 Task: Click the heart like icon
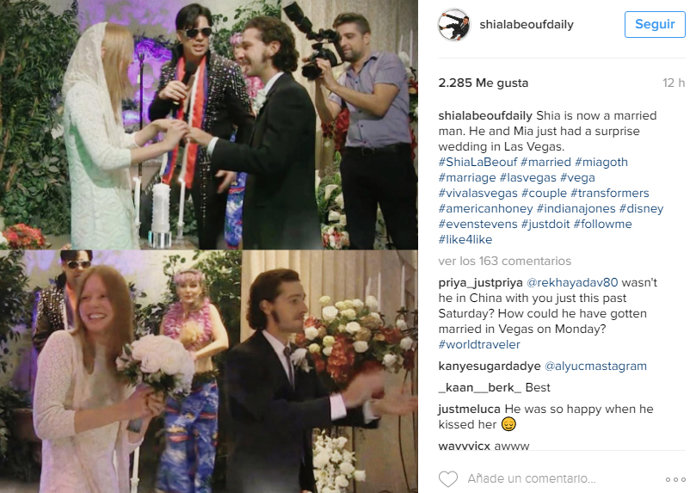pos(448,478)
